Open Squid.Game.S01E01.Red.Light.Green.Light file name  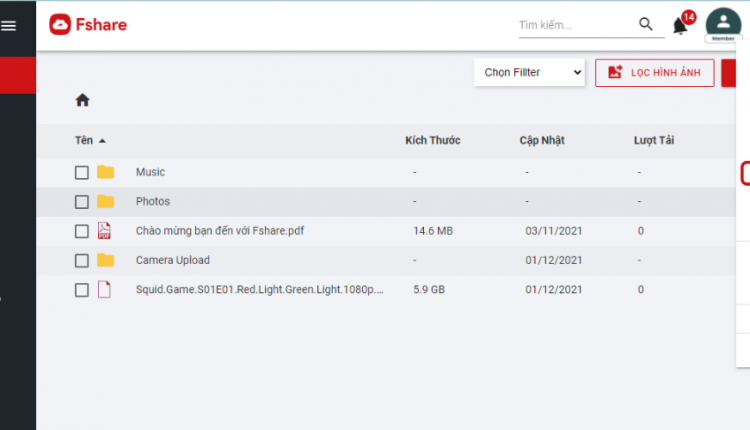(260, 289)
